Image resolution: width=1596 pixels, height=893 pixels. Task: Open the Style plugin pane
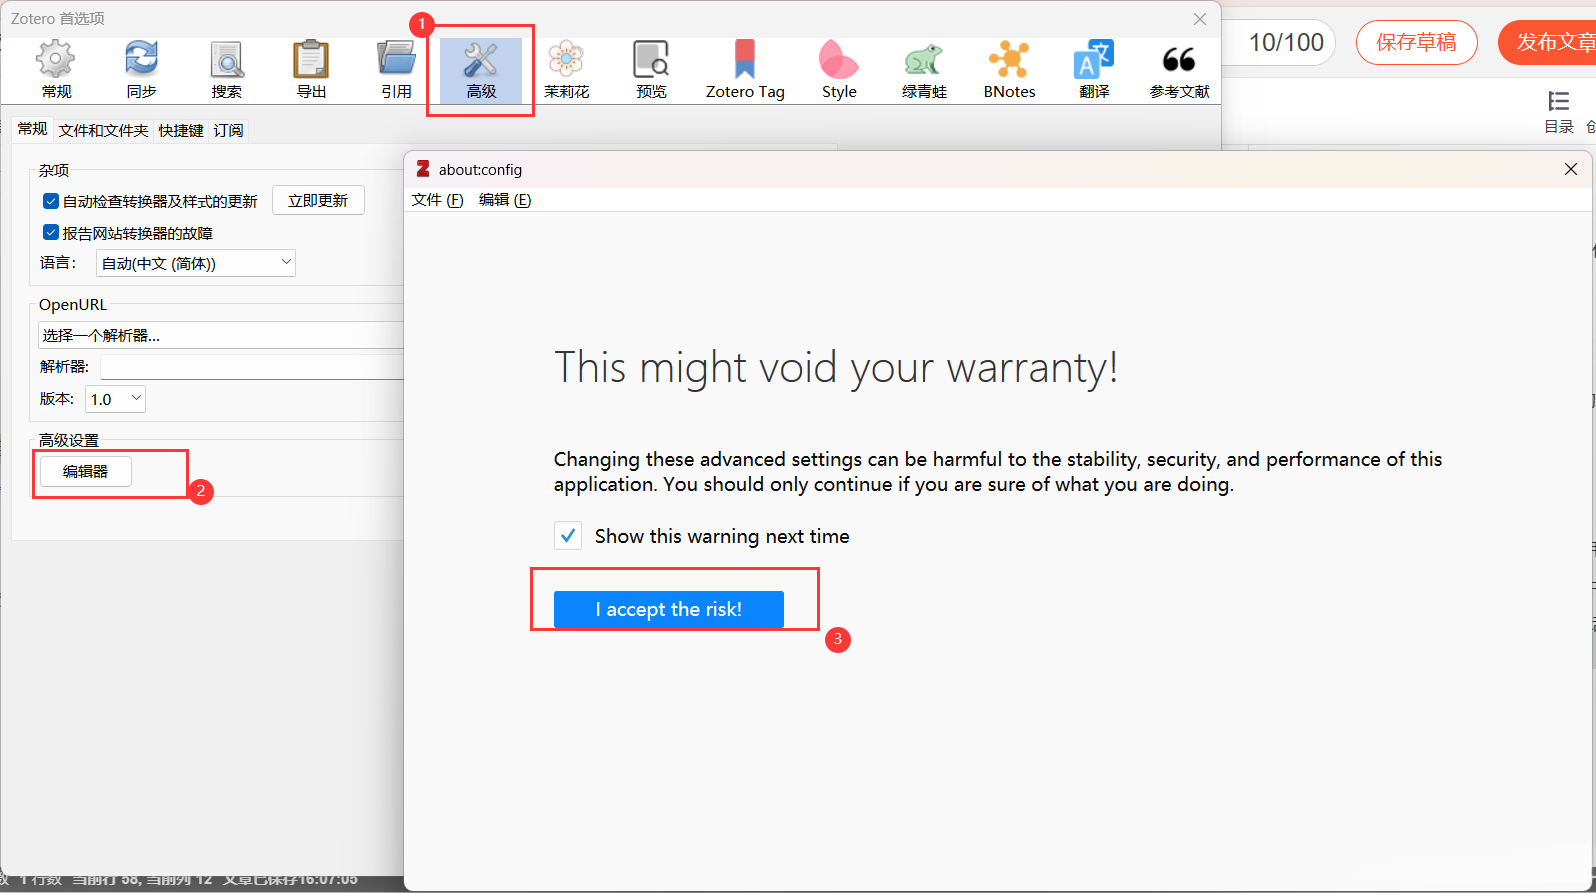pos(839,70)
